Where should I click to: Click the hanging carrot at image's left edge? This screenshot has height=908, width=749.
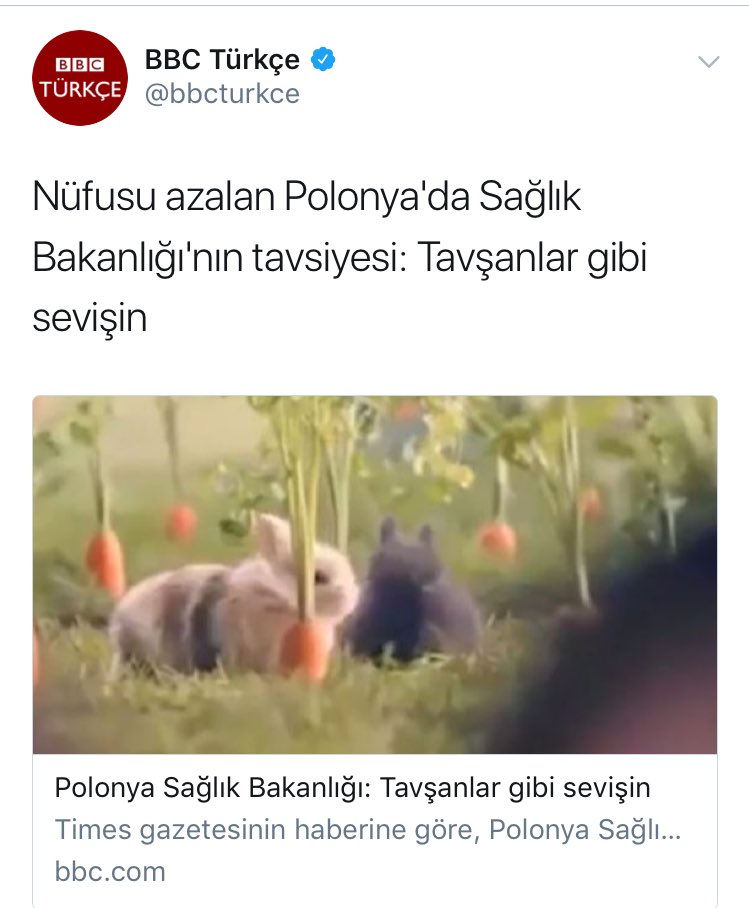[x=105, y=561]
